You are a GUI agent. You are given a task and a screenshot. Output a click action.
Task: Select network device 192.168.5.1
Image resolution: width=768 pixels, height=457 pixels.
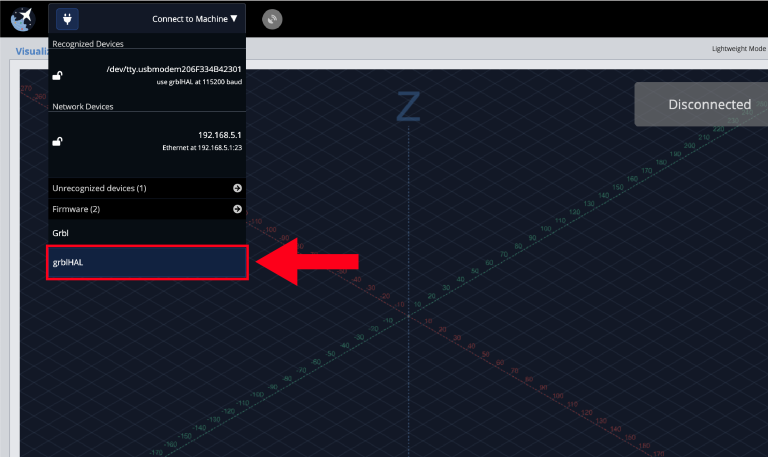(147, 141)
